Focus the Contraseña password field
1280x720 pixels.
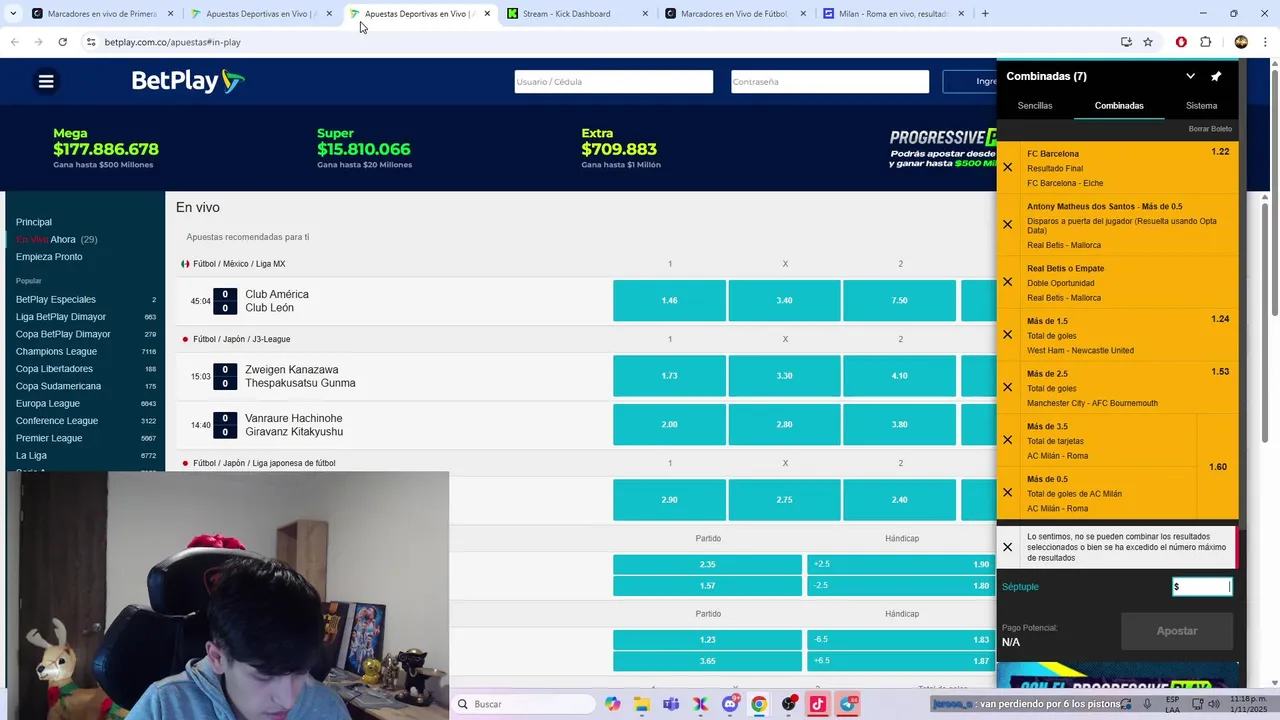[x=829, y=82]
